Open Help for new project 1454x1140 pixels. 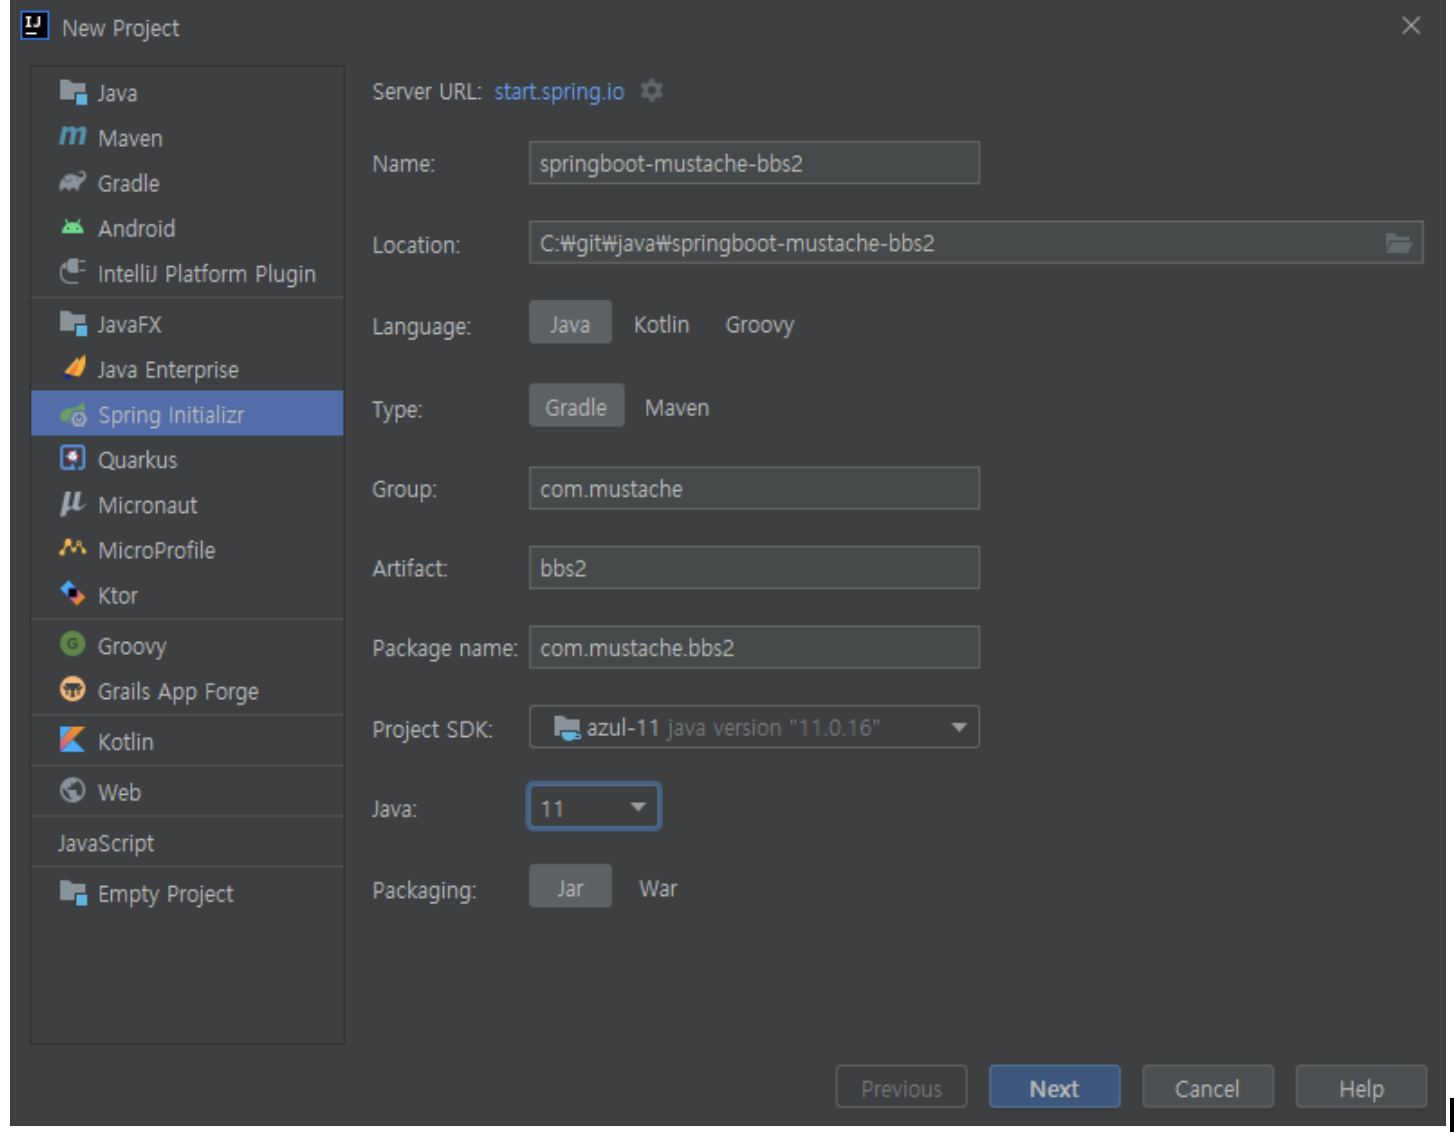pos(1361,1088)
